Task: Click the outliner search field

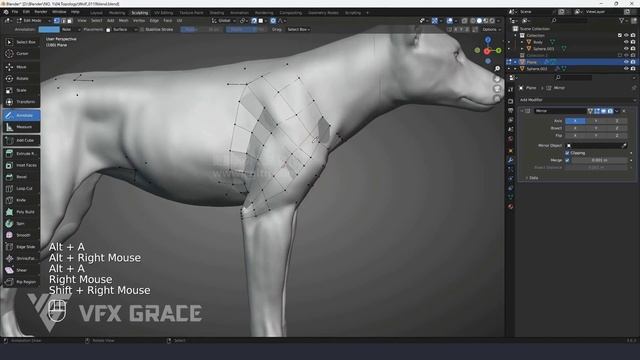Action: pyautogui.click(x=569, y=20)
